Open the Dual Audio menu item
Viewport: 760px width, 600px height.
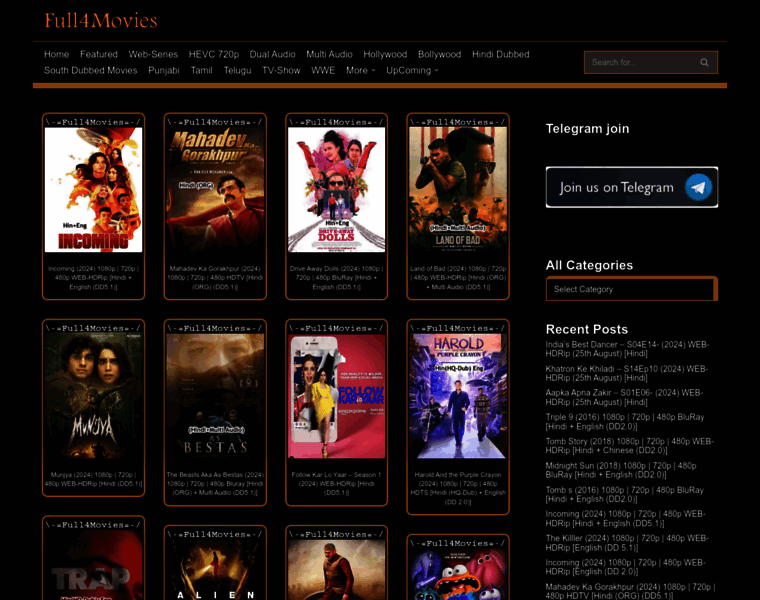pyautogui.click(x=272, y=54)
